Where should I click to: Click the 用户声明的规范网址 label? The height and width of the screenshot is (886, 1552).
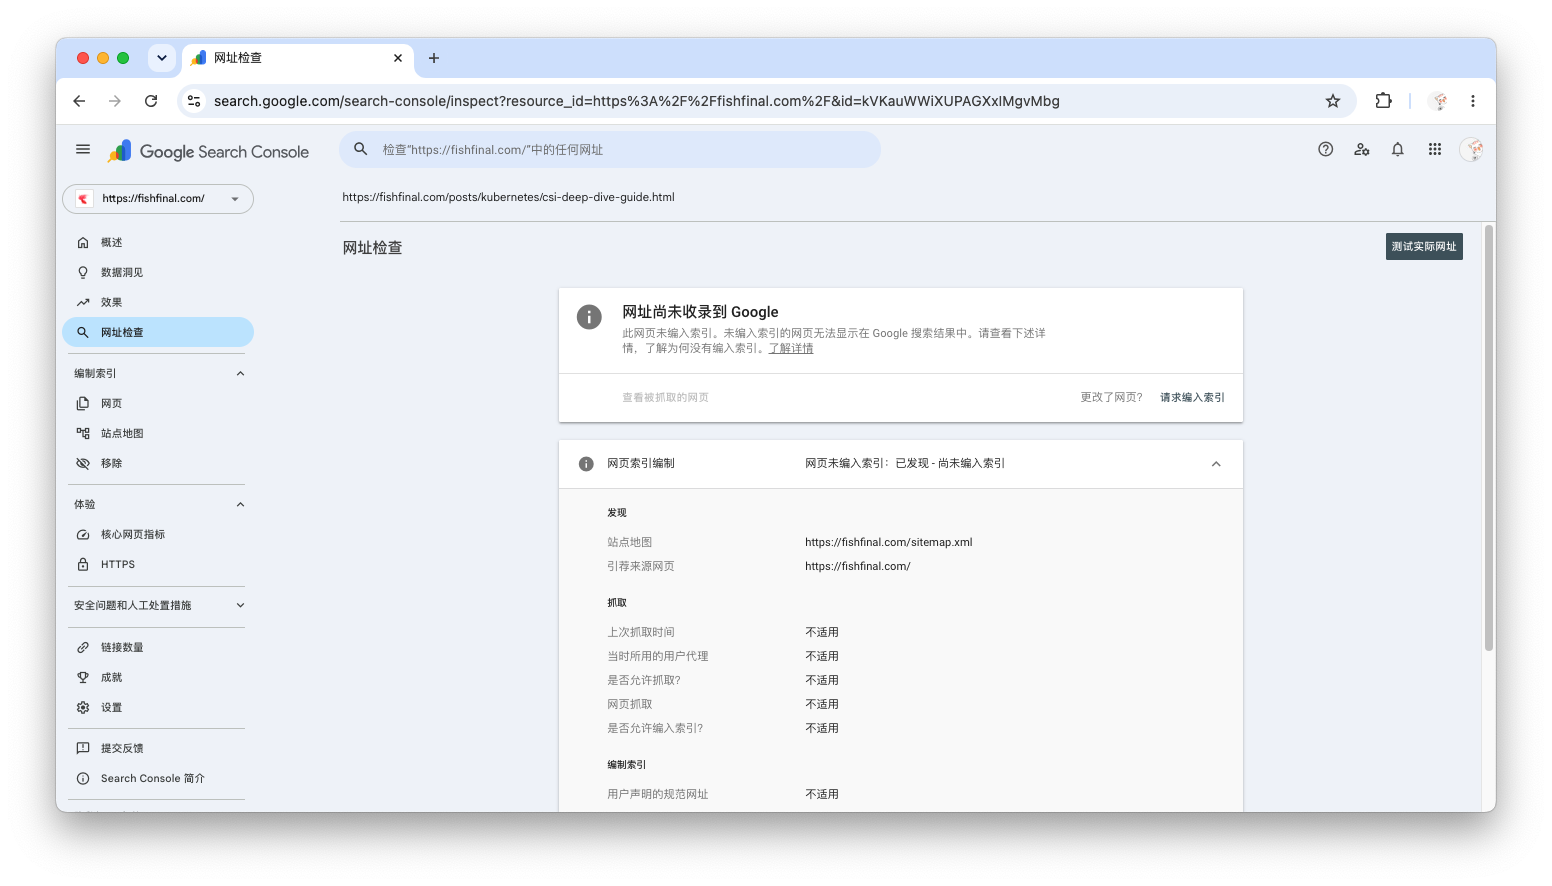point(657,795)
